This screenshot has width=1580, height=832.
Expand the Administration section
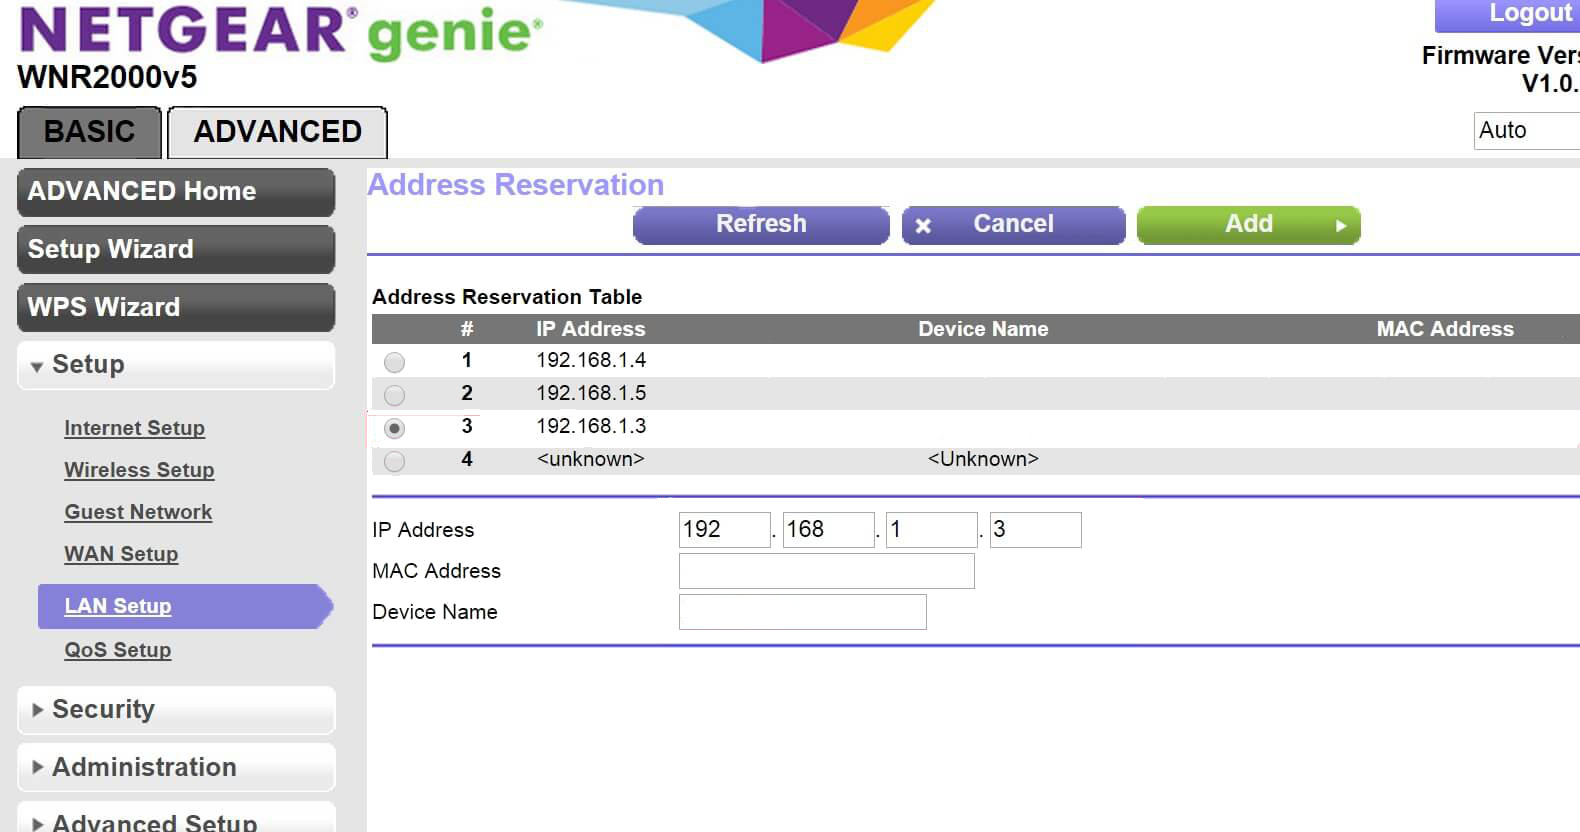click(176, 768)
